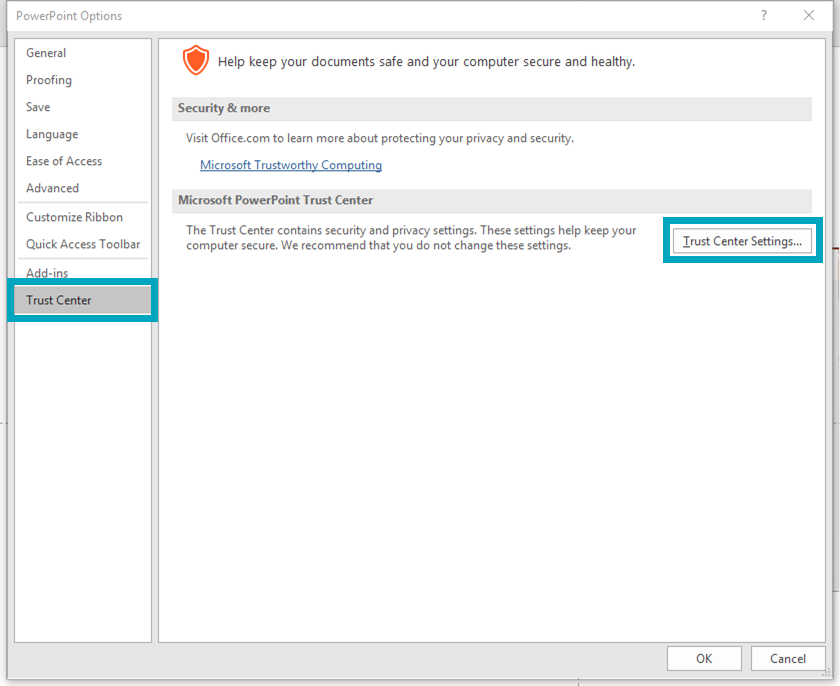Click the Trust Center Settings button
The width and height of the screenshot is (840, 686).
click(x=742, y=241)
